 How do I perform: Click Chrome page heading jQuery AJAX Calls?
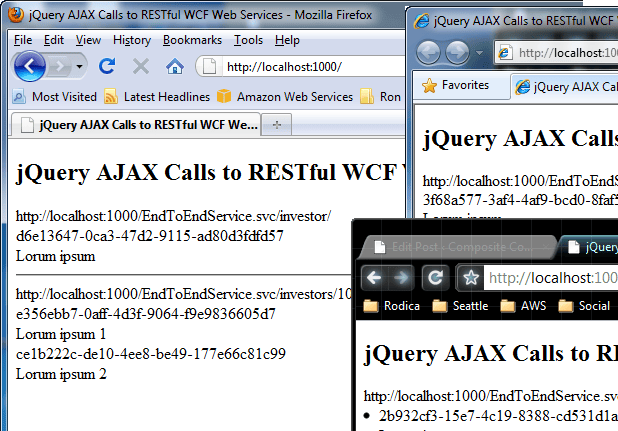pos(491,353)
